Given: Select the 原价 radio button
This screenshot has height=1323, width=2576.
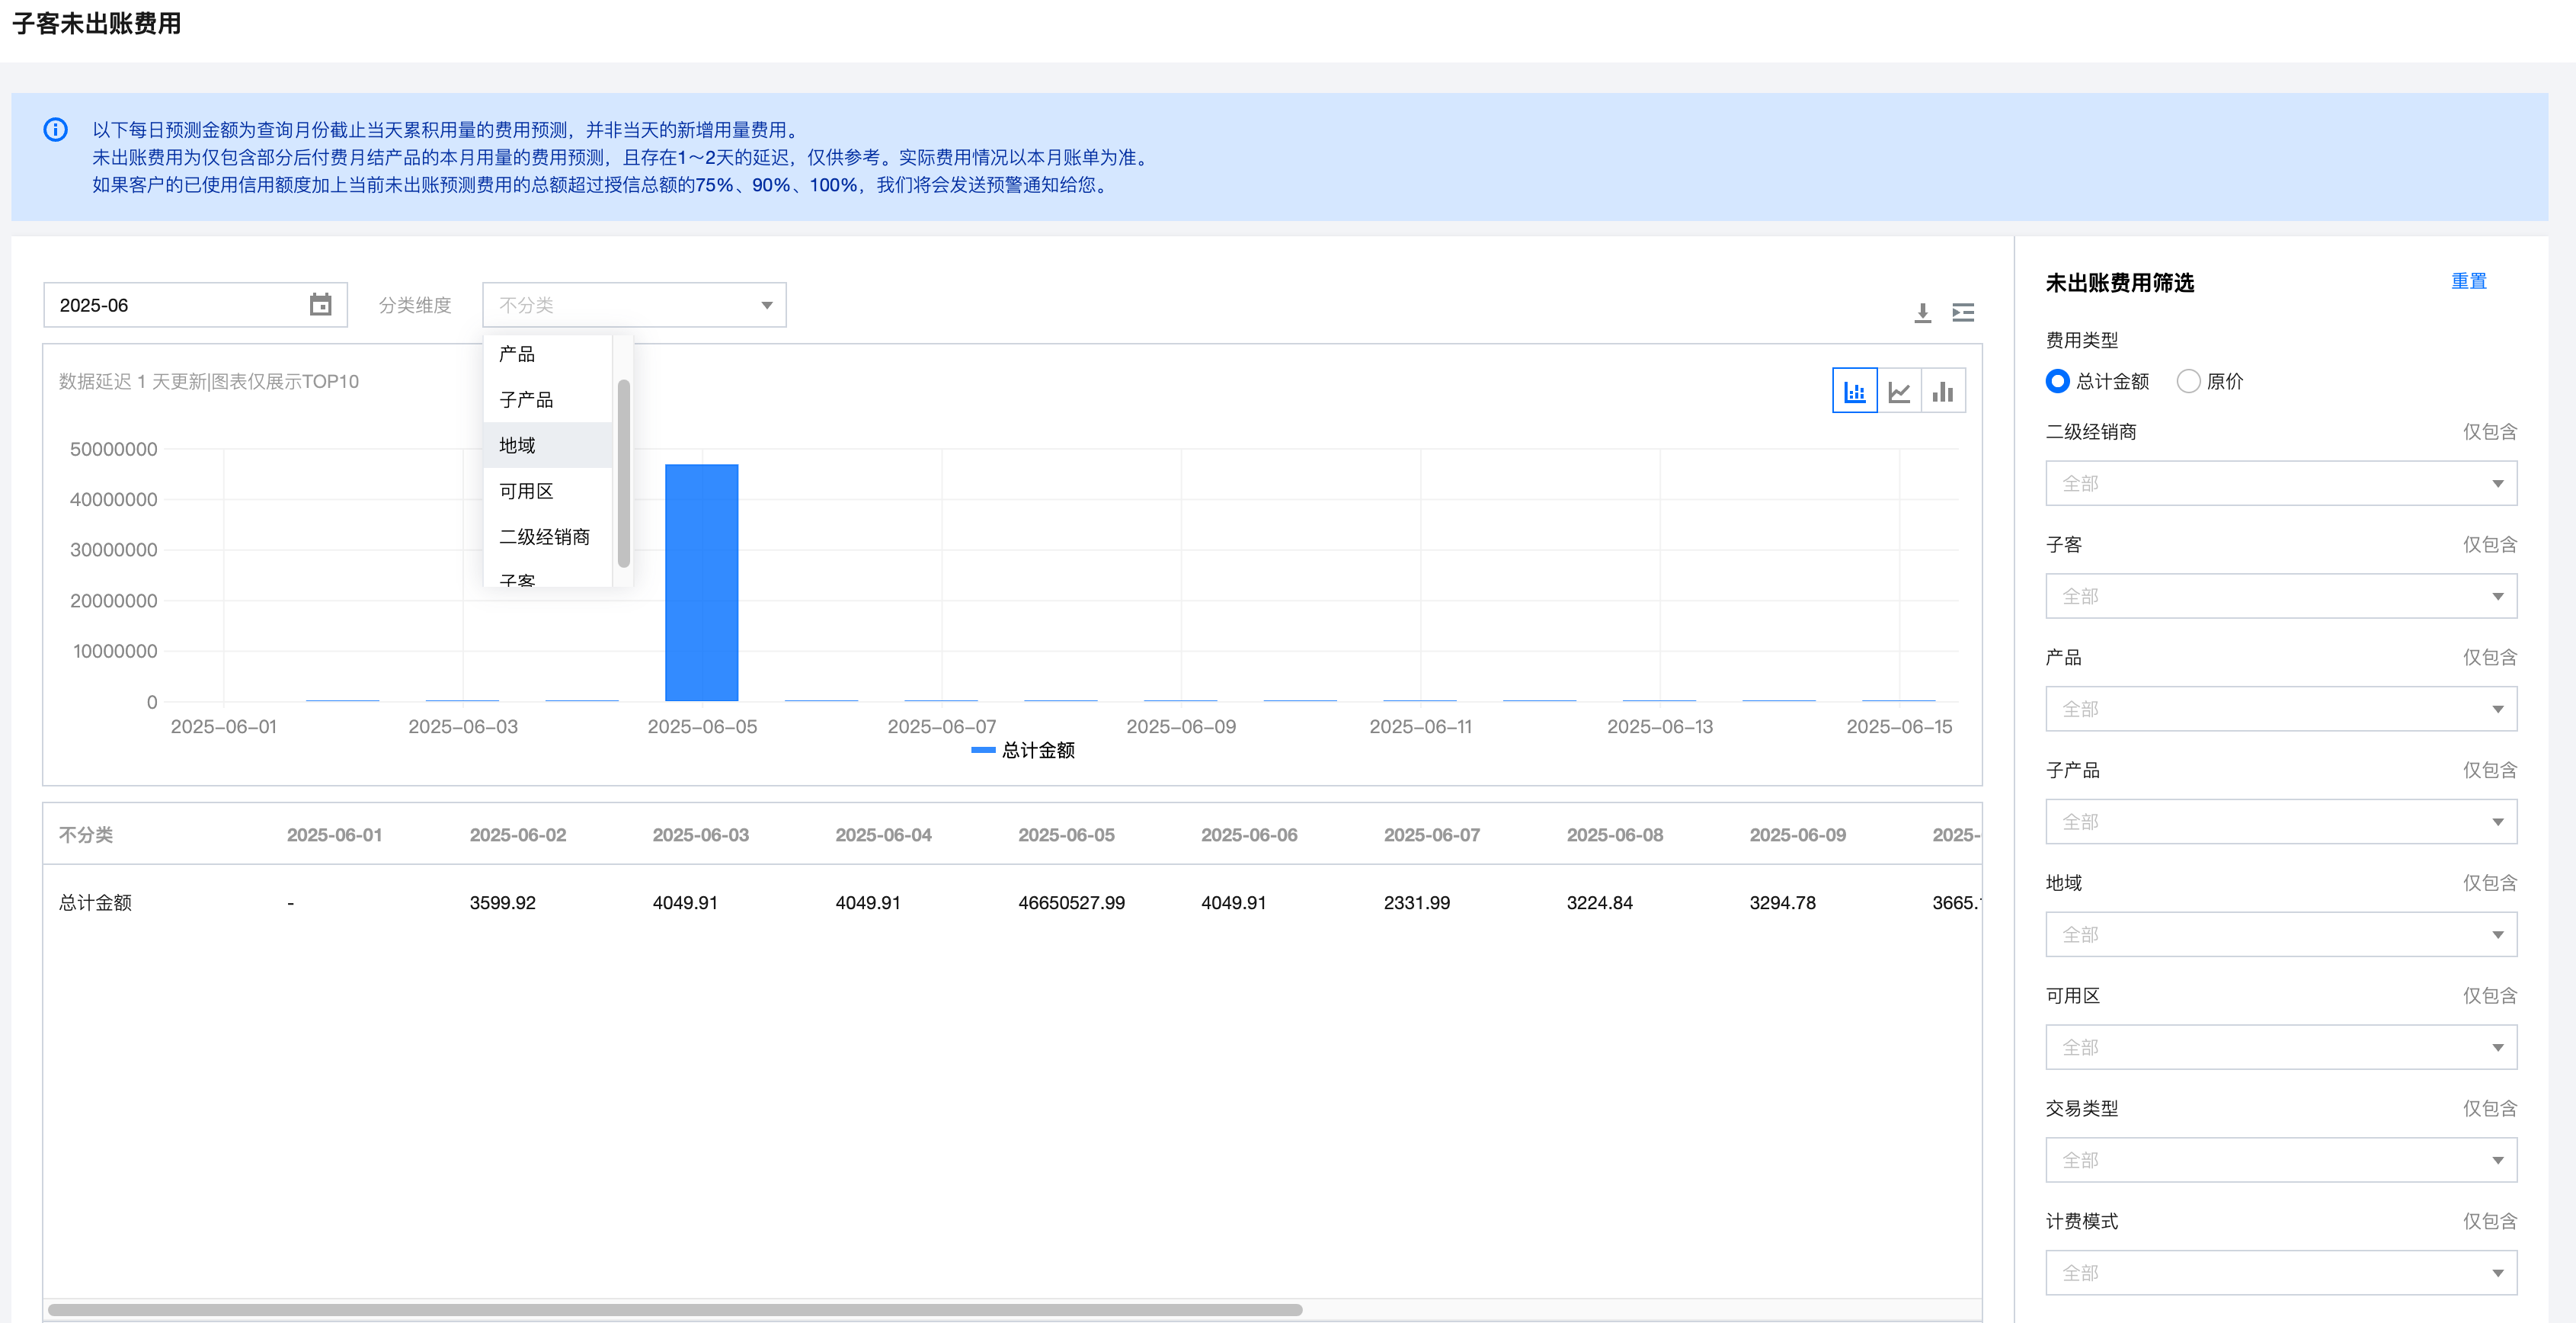Looking at the screenshot, I should 2188,381.
